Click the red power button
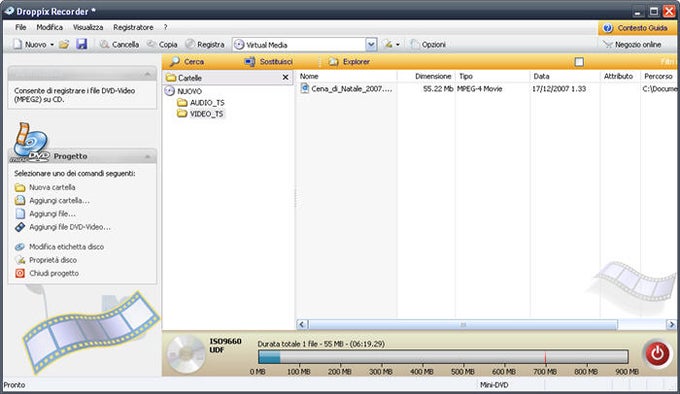This screenshot has width=680, height=394. [x=657, y=354]
